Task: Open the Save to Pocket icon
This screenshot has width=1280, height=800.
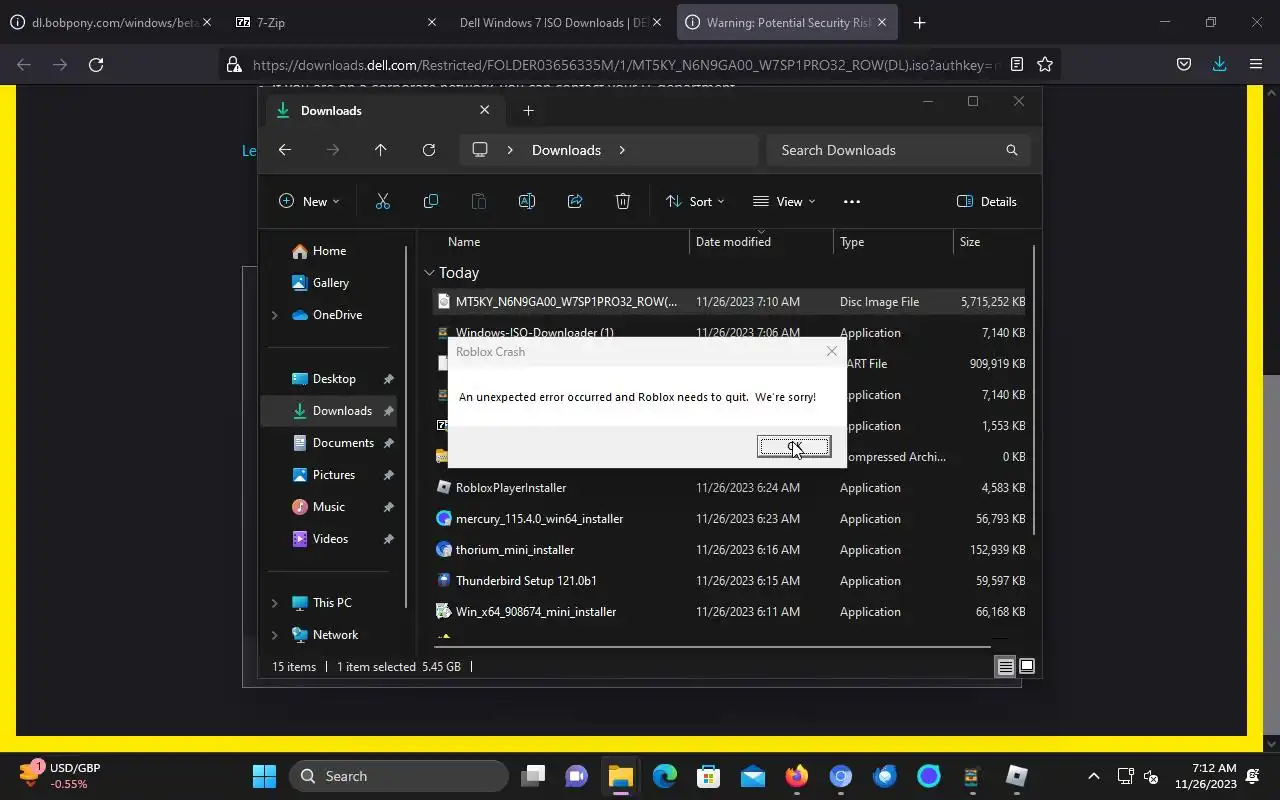Action: [1183, 64]
